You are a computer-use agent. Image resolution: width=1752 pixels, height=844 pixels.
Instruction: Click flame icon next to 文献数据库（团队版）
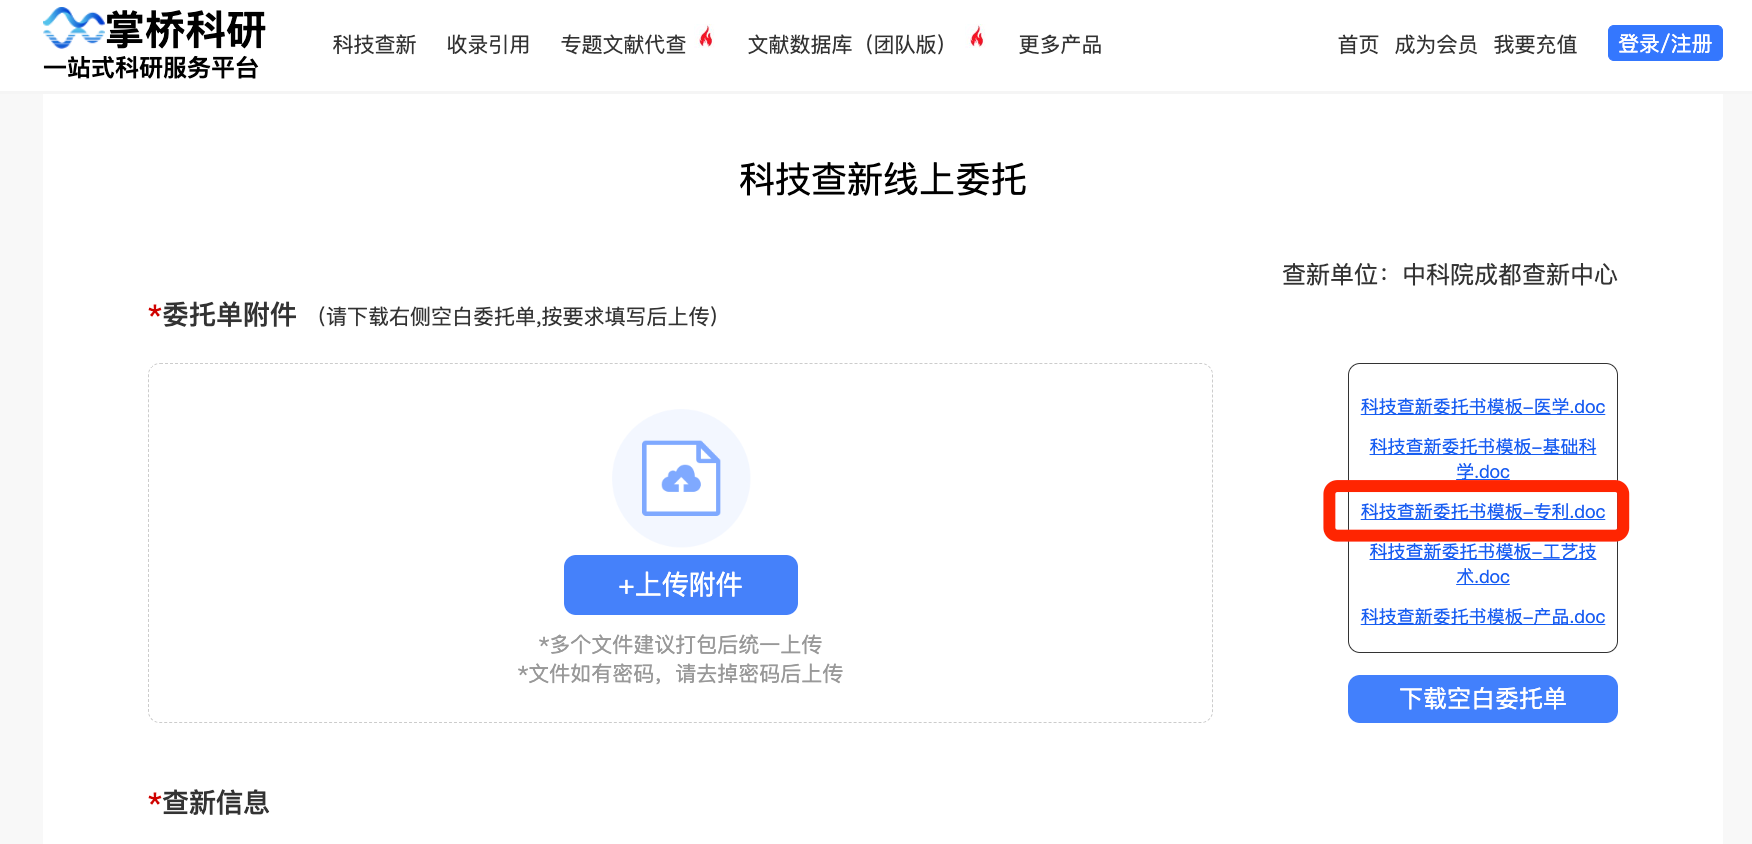click(x=977, y=38)
